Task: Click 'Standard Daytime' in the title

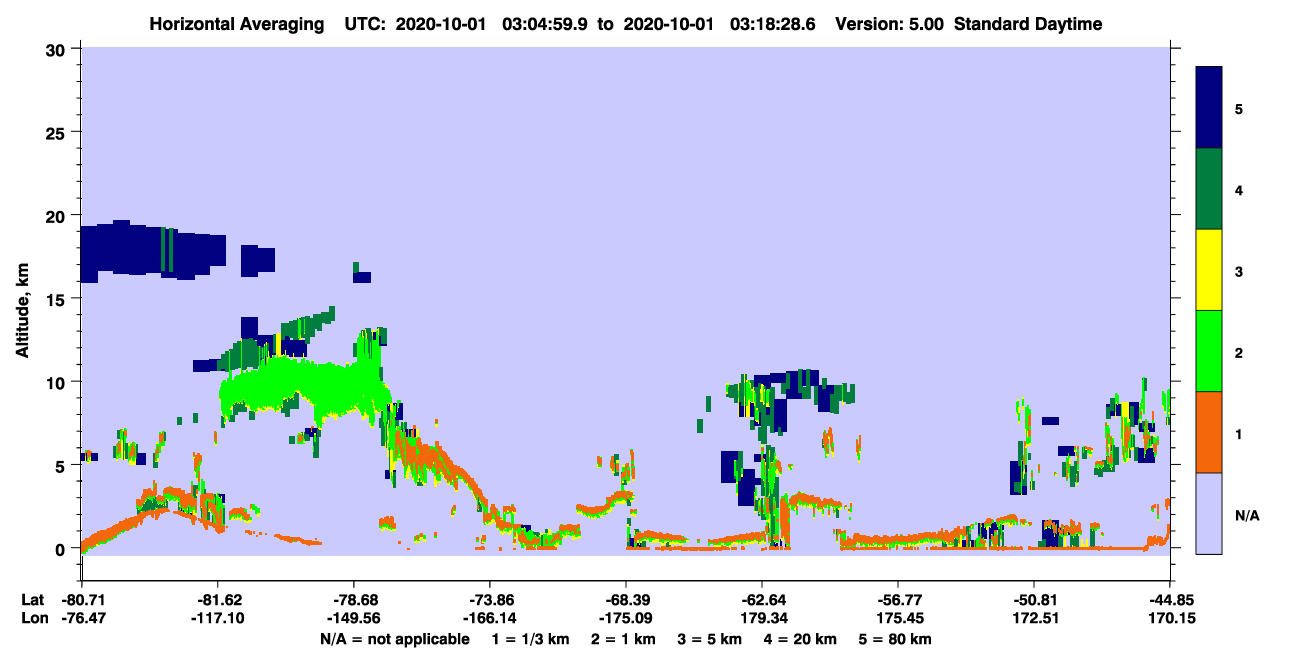Action: coord(1028,24)
